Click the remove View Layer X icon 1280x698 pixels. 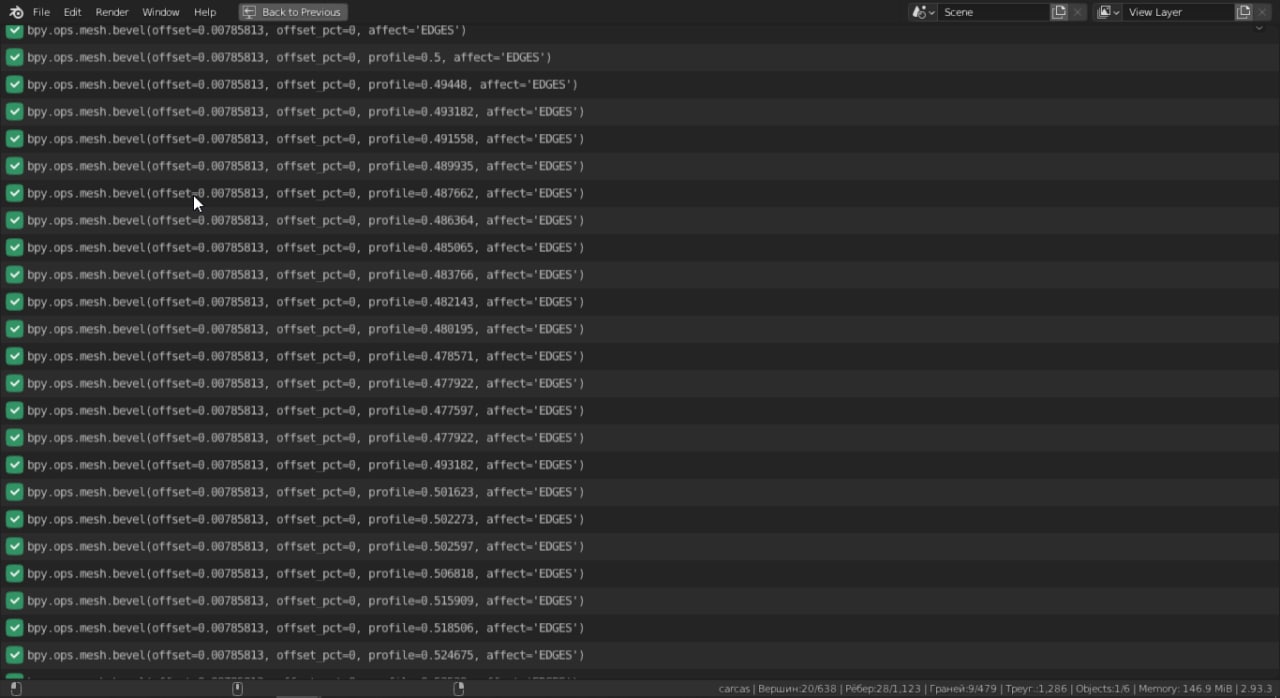(1262, 12)
